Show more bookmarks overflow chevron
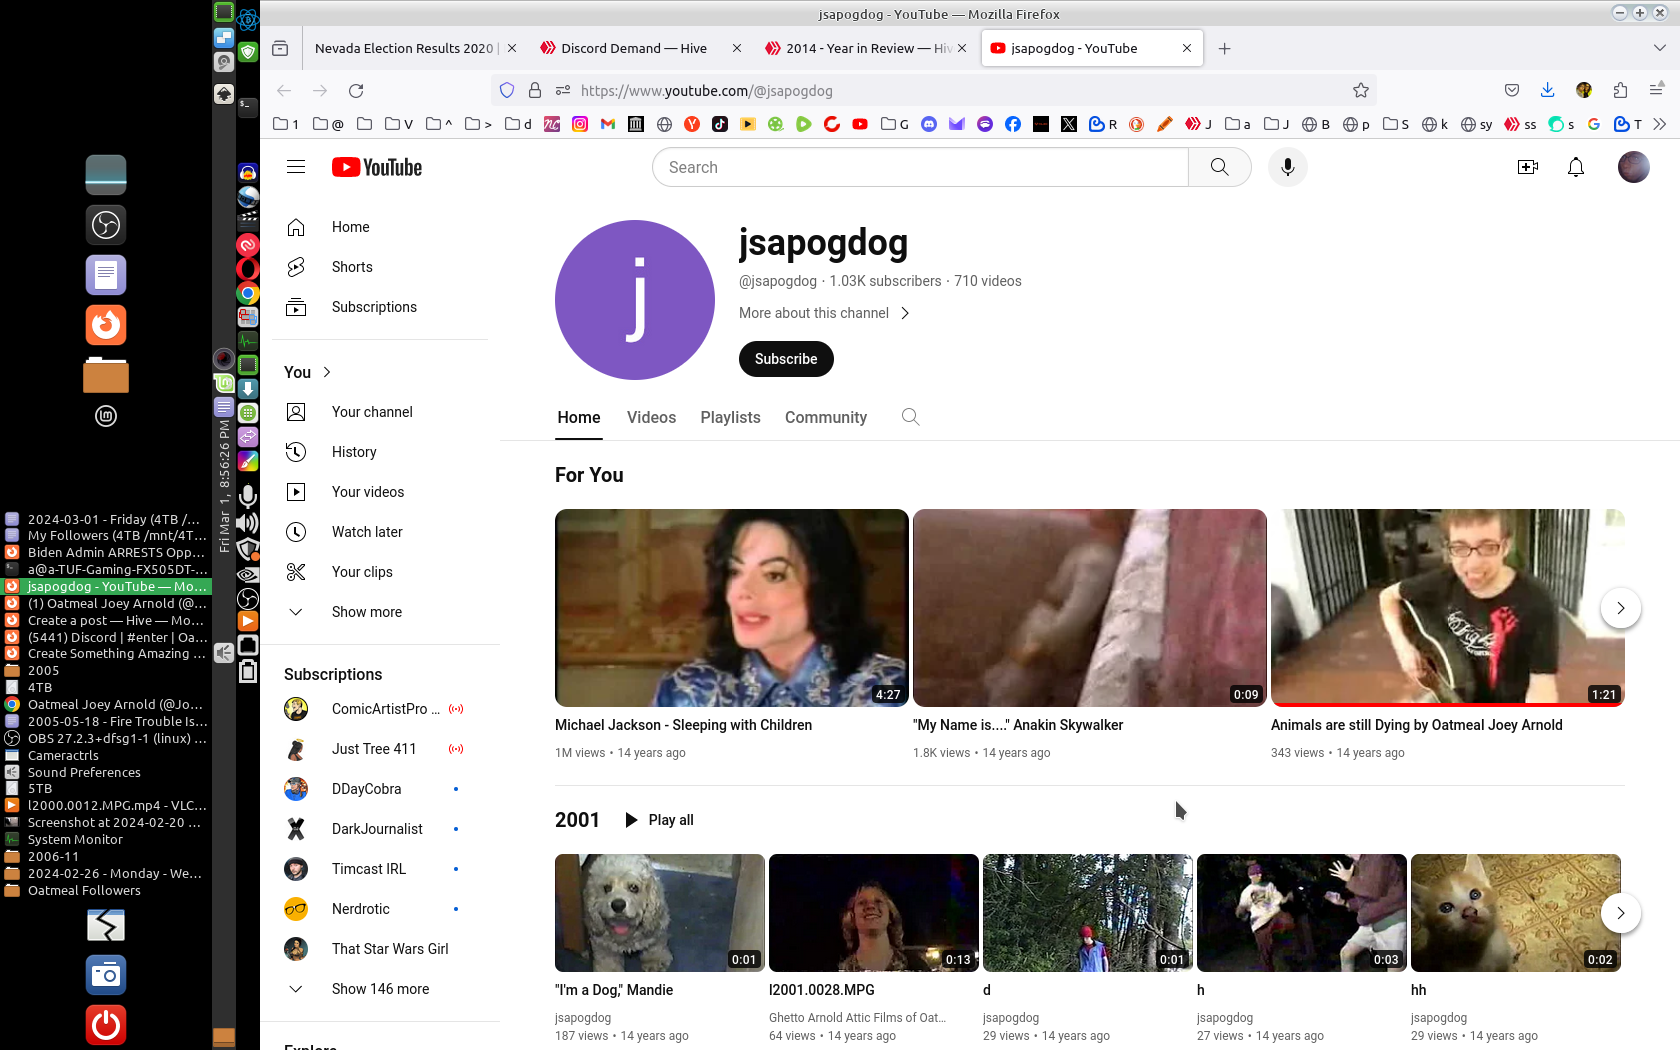This screenshot has height=1050, width=1680. pyautogui.click(x=1660, y=124)
